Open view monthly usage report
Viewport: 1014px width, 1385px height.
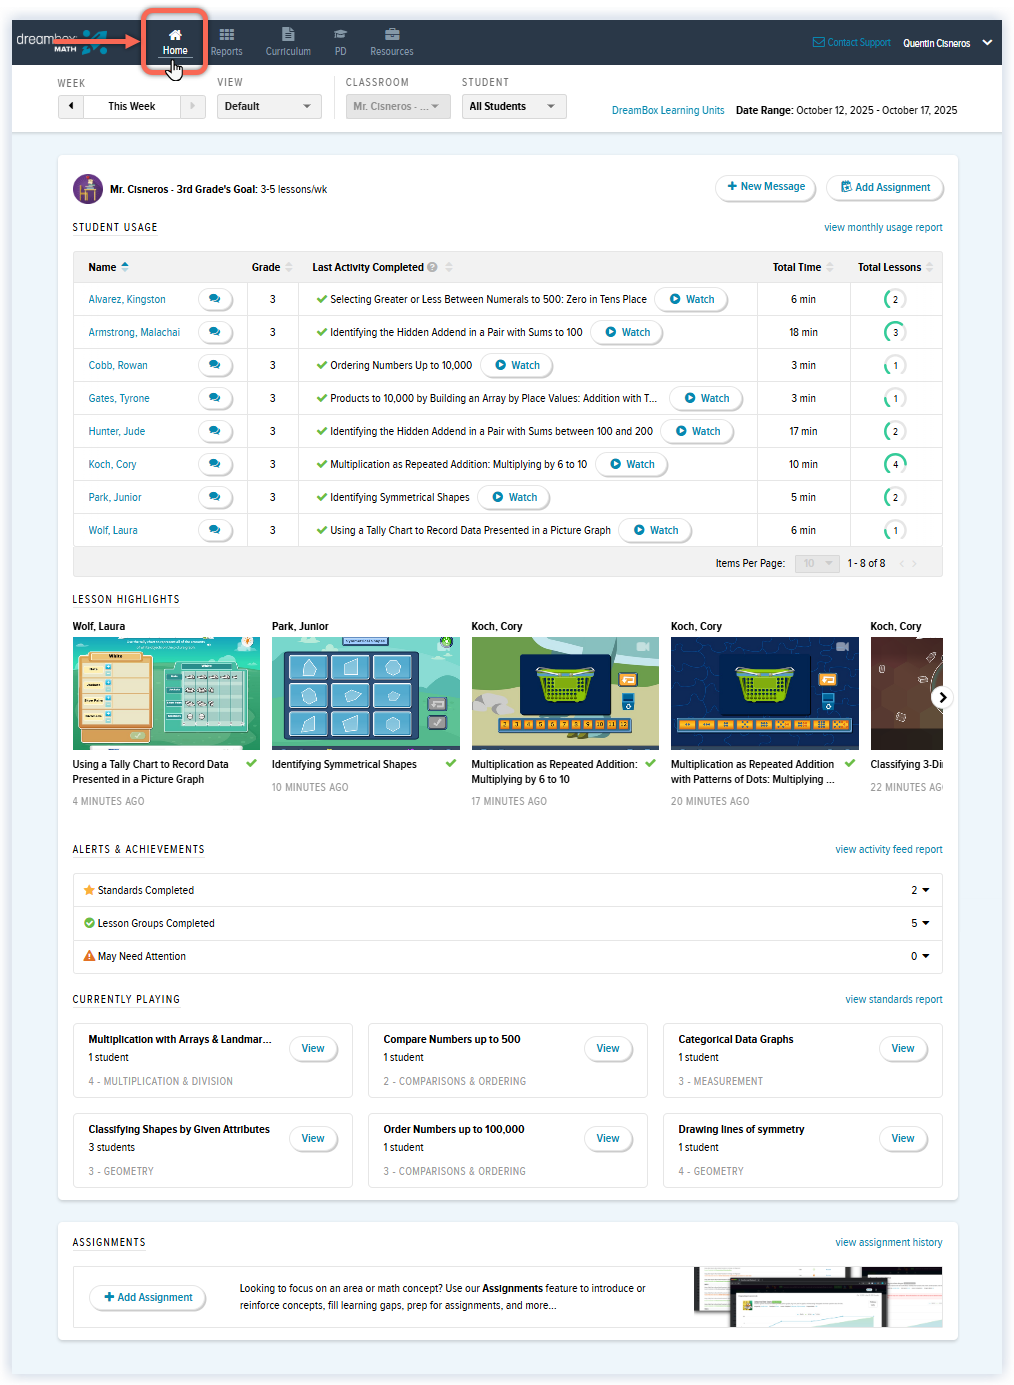point(883,228)
